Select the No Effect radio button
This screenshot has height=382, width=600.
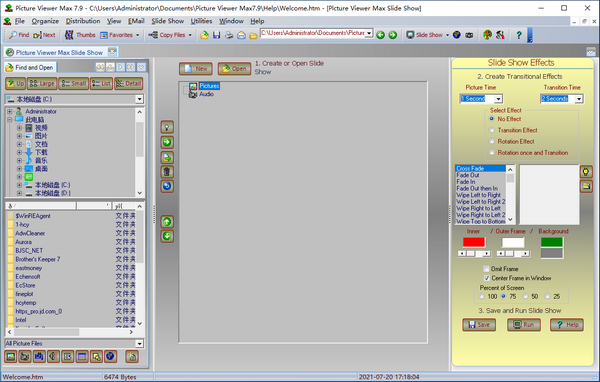click(492, 119)
